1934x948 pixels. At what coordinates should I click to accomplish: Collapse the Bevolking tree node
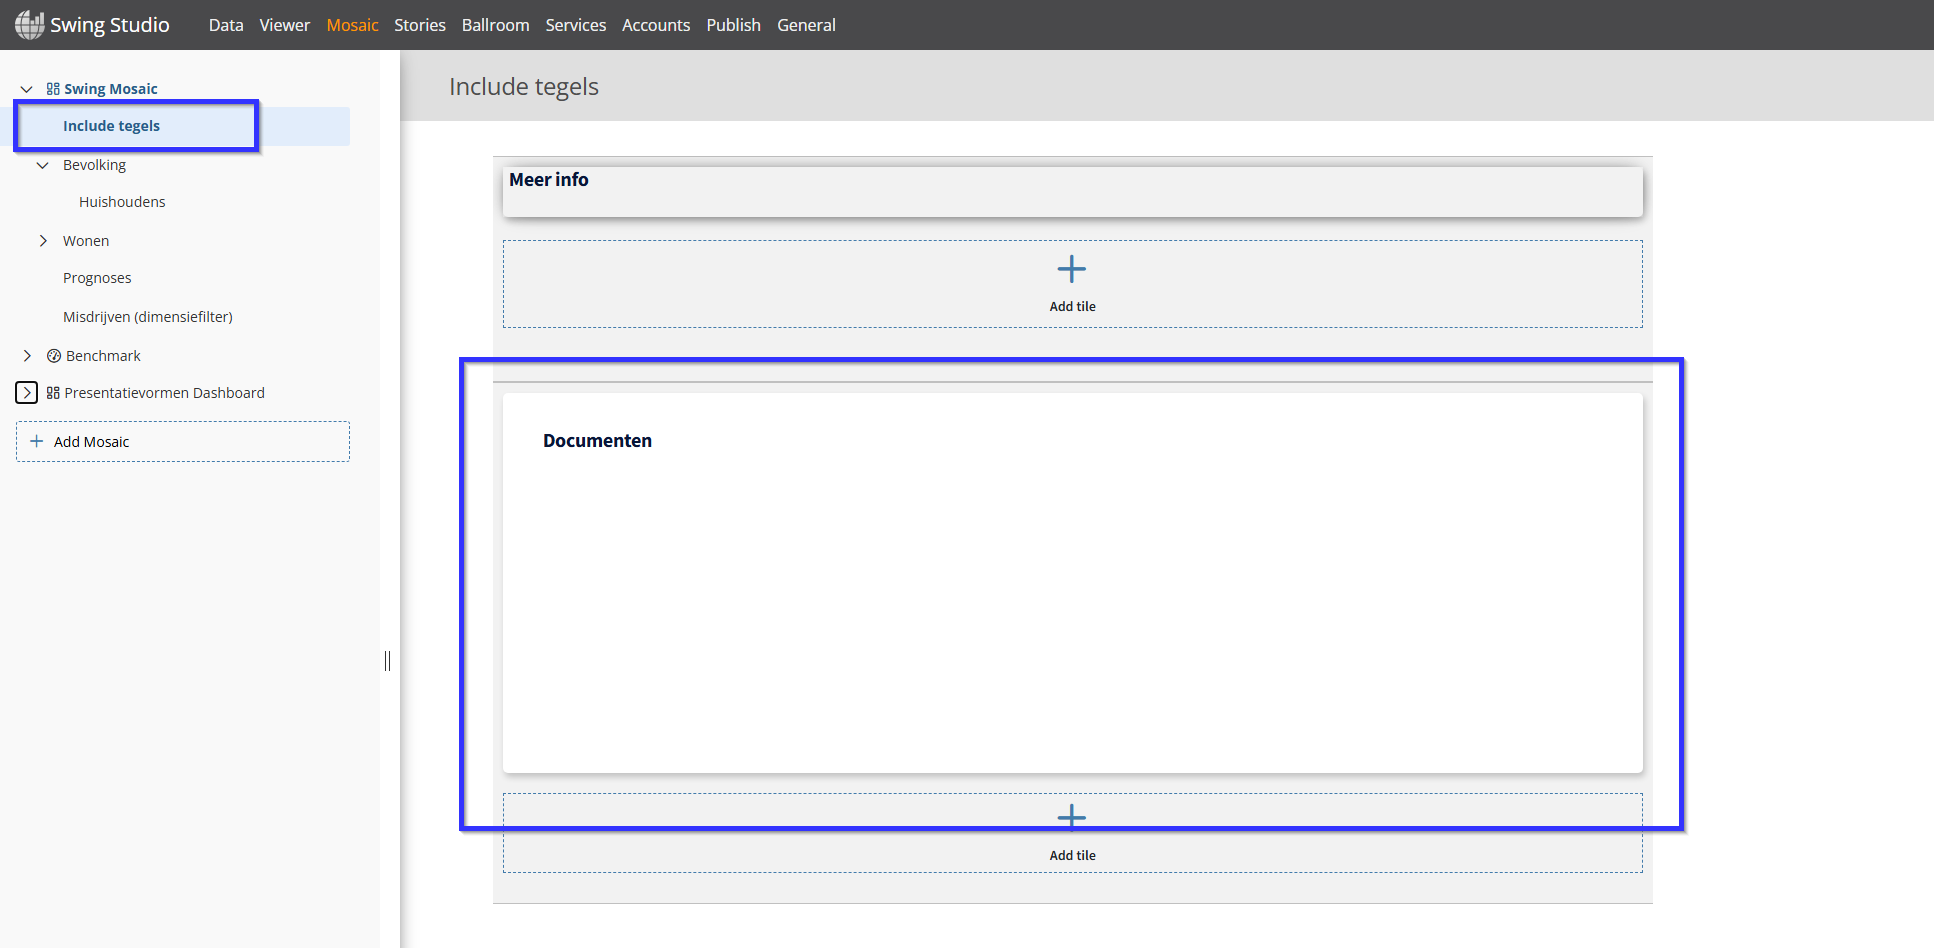[x=43, y=165]
